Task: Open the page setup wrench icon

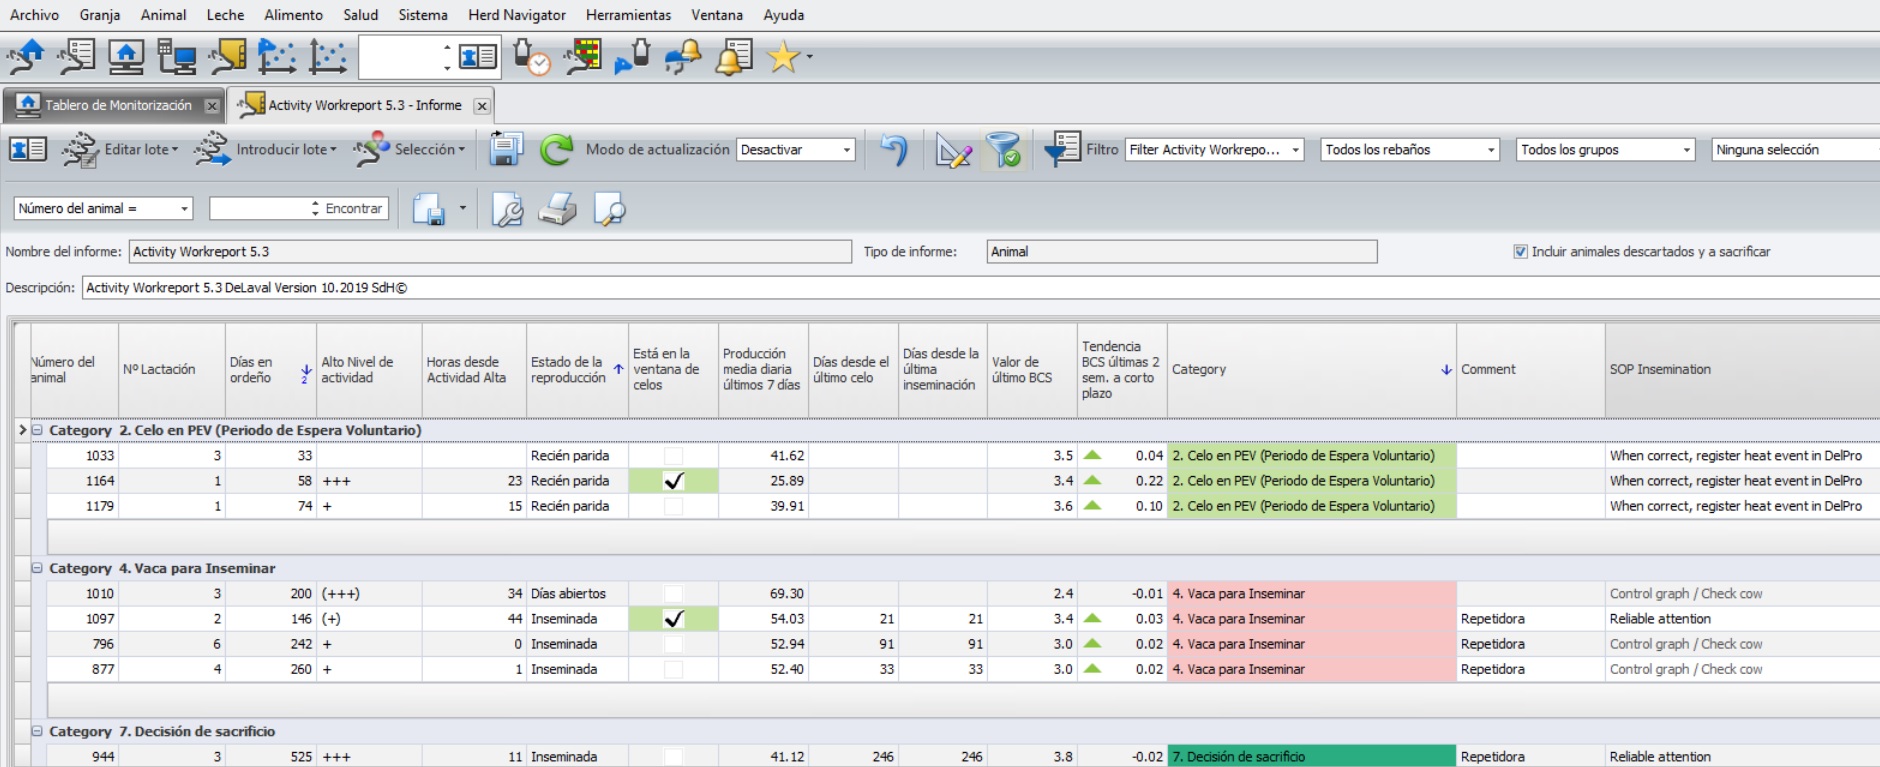Action: (x=507, y=209)
